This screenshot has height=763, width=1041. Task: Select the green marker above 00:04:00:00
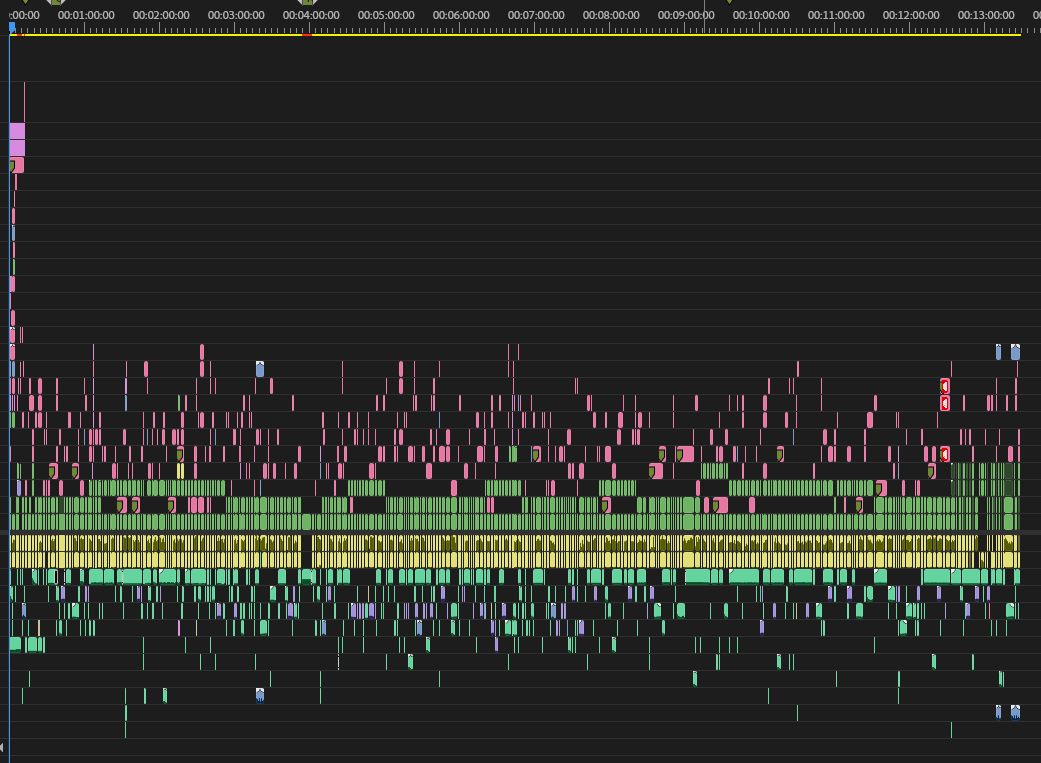click(307, 2)
